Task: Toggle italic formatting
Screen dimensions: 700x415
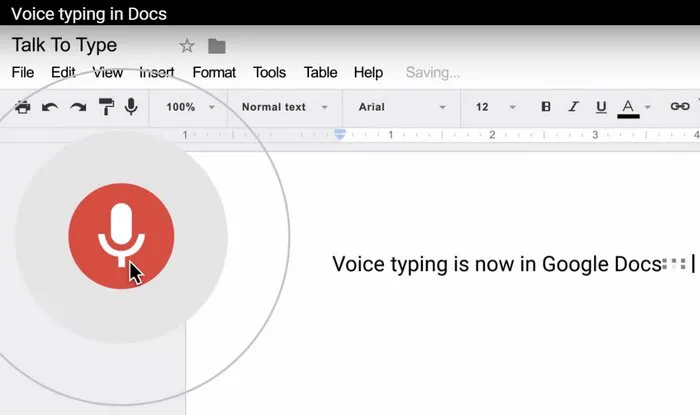Action: (573, 107)
